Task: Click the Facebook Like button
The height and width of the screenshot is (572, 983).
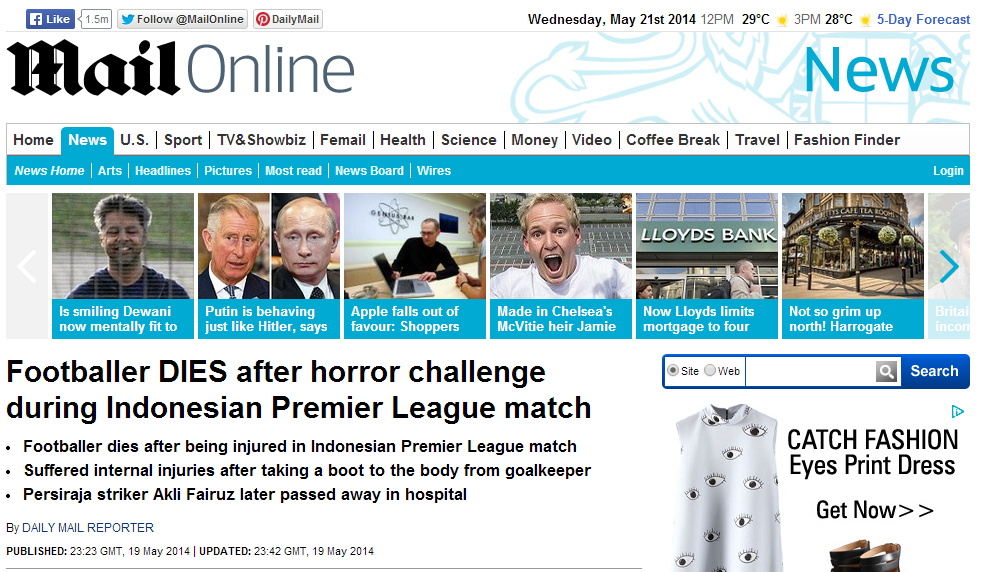Action: pos(50,19)
